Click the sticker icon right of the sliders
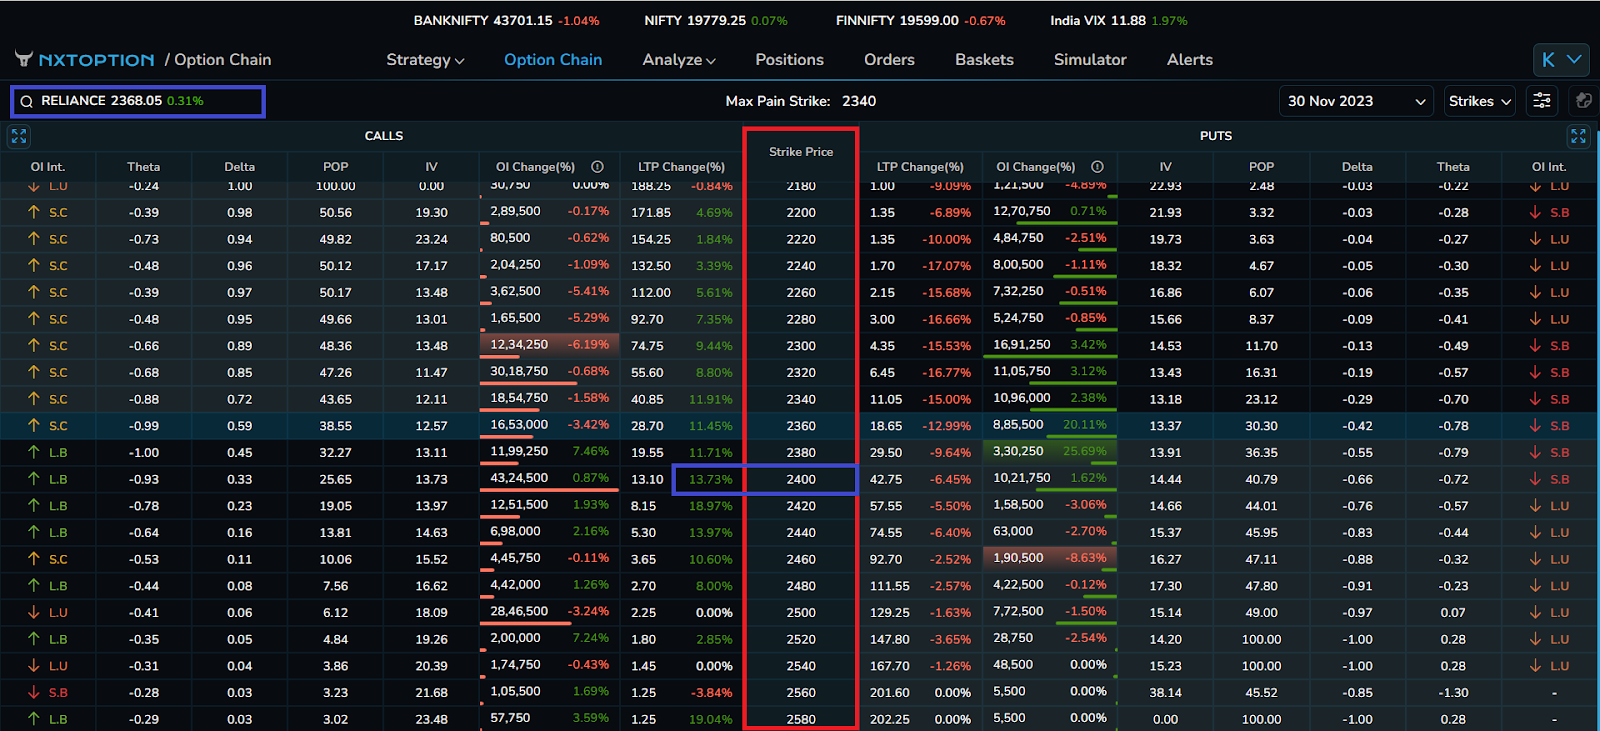Viewport: 1600px width, 731px height. tap(1583, 101)
